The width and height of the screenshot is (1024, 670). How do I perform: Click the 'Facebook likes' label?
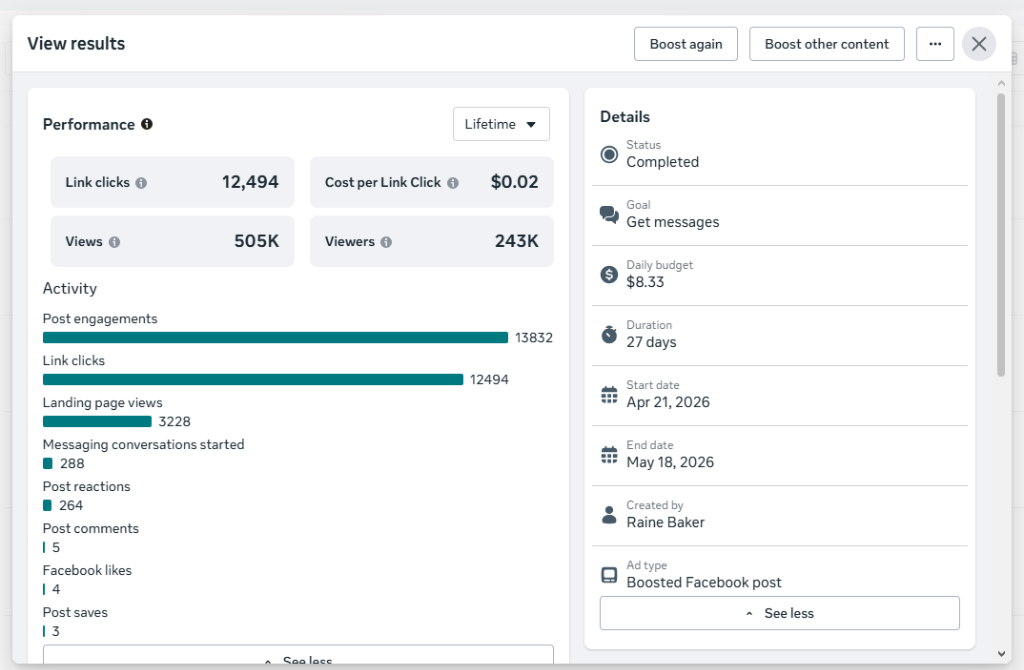coord(87,570)
